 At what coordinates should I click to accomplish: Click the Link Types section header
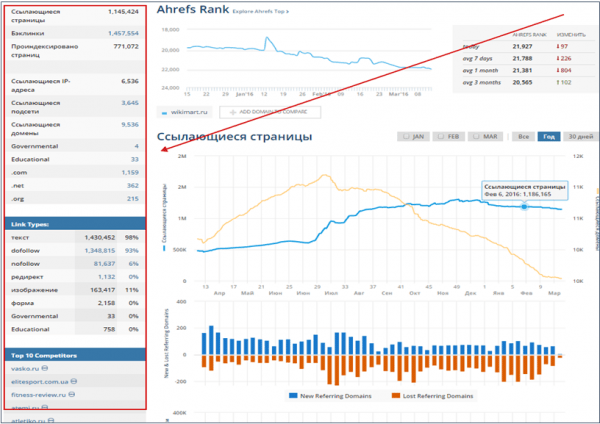pos(75,224)
